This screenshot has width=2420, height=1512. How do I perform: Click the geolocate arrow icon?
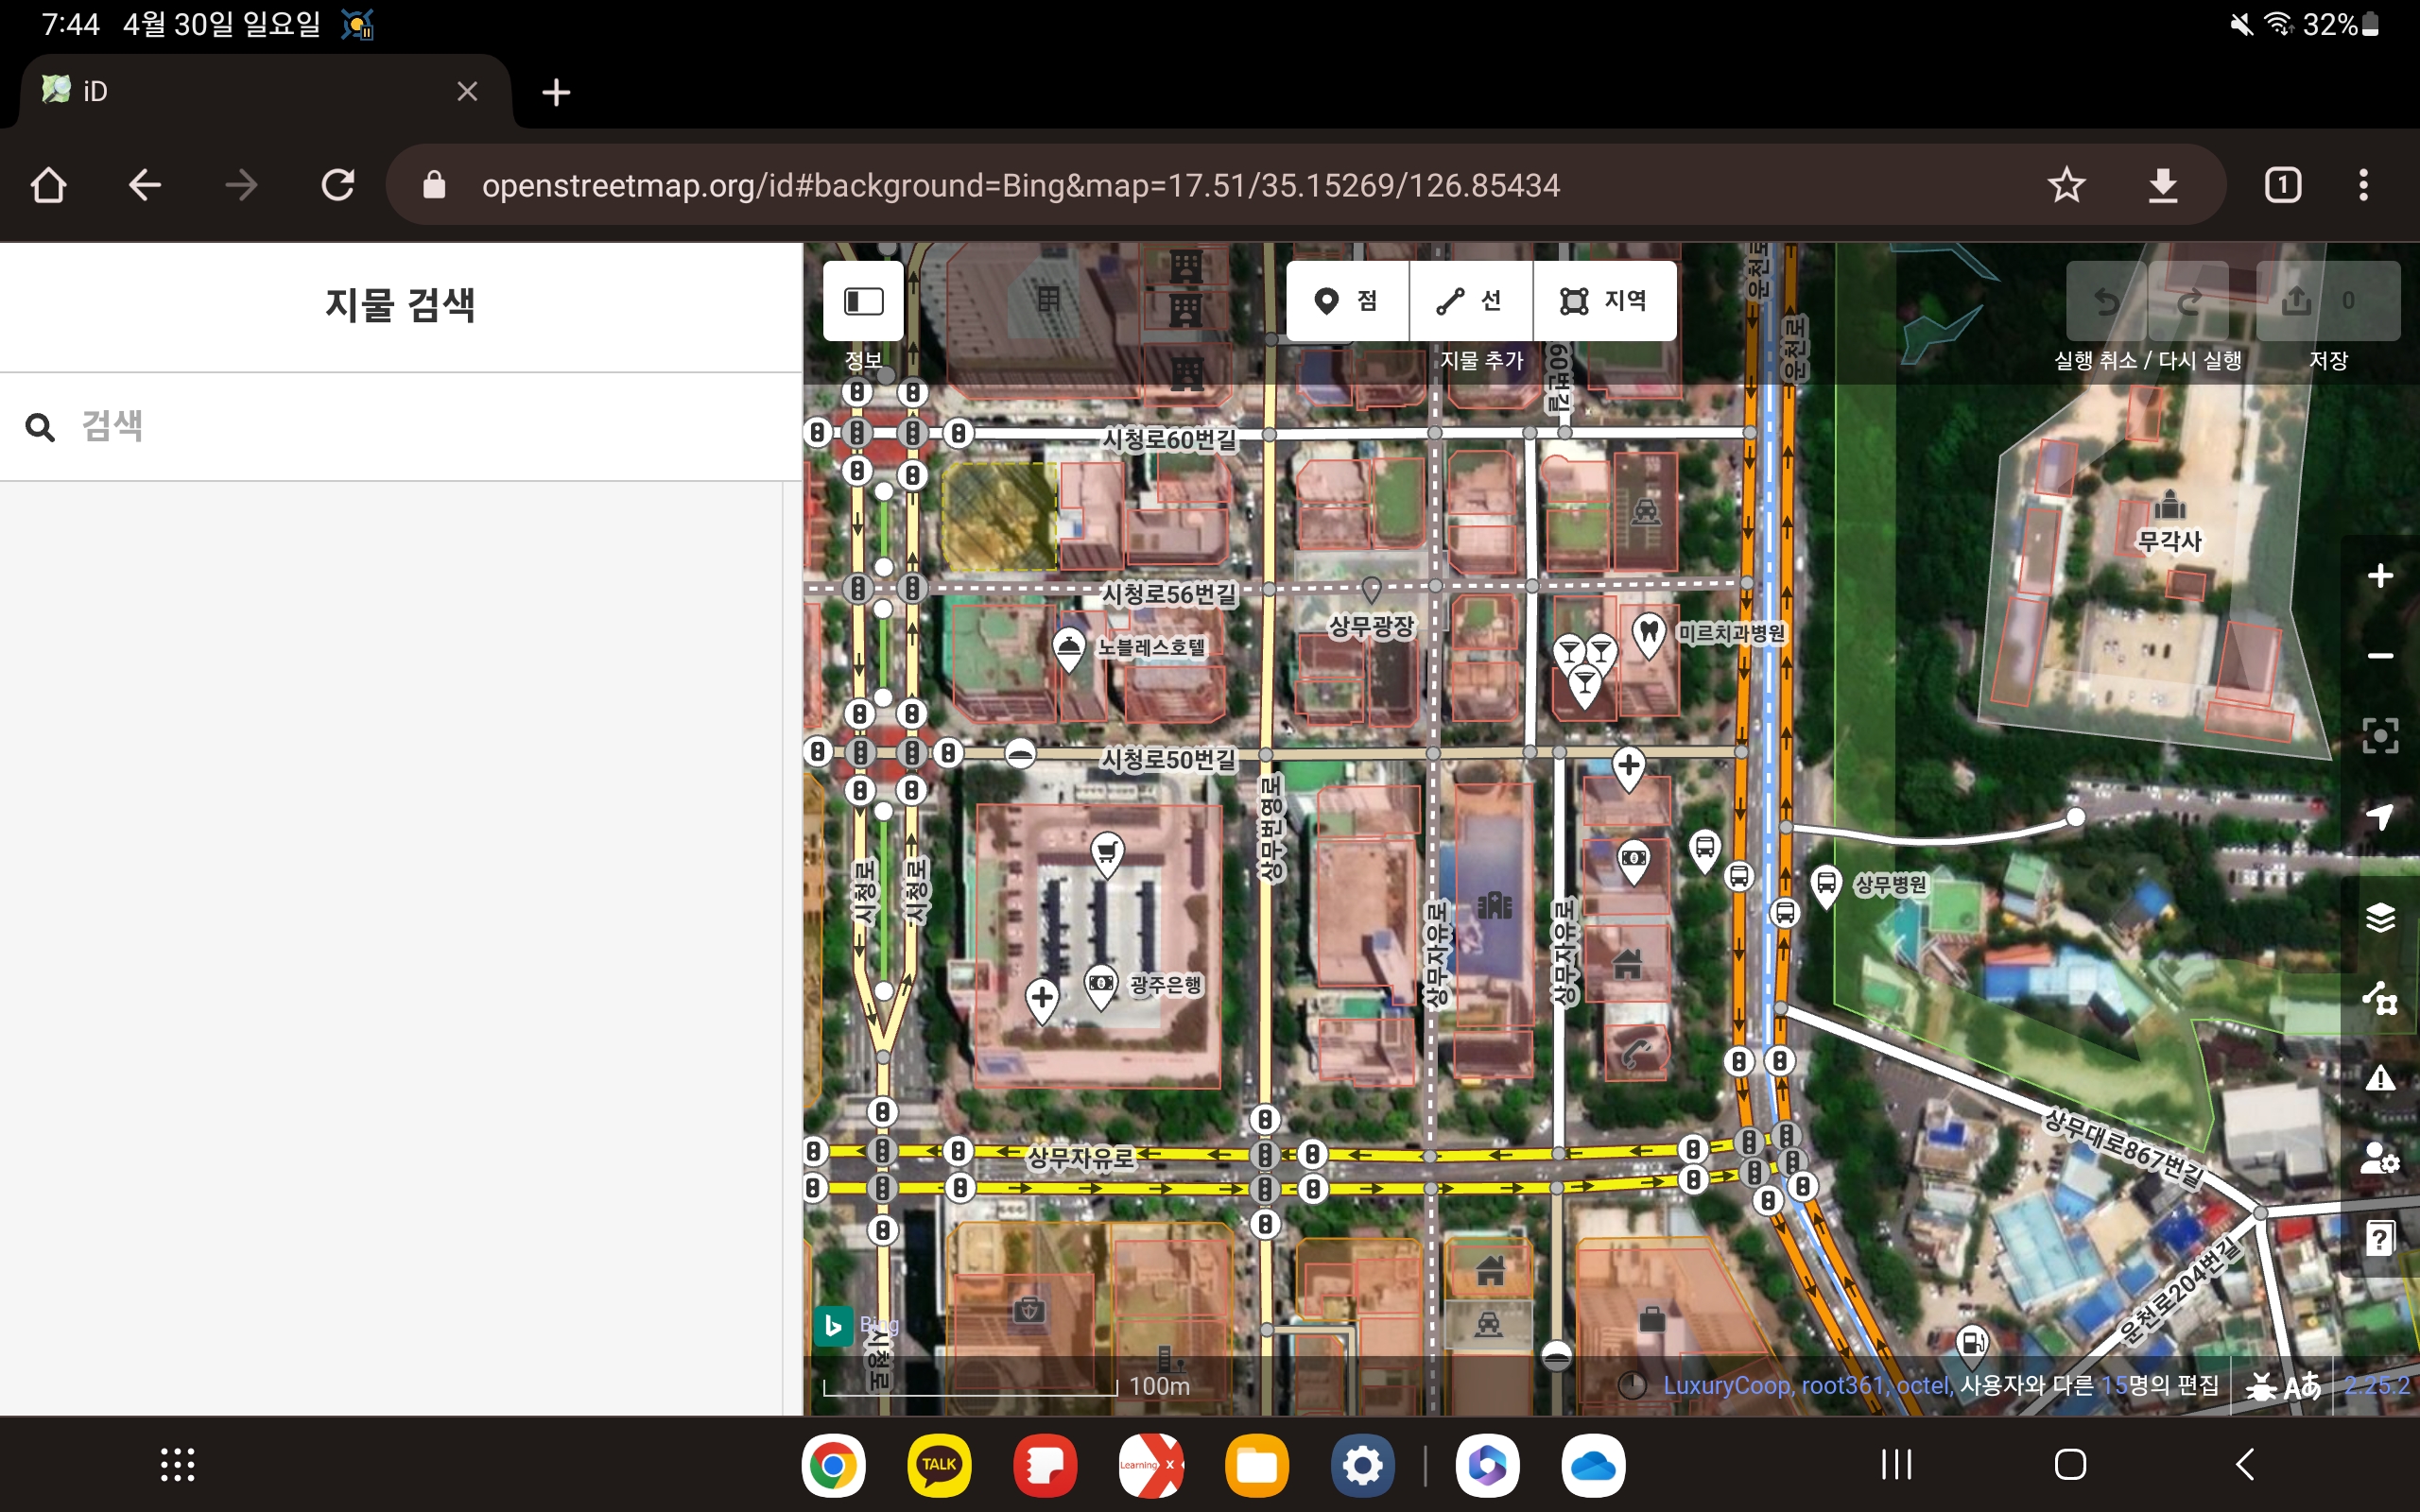[x=2380, y=816]
